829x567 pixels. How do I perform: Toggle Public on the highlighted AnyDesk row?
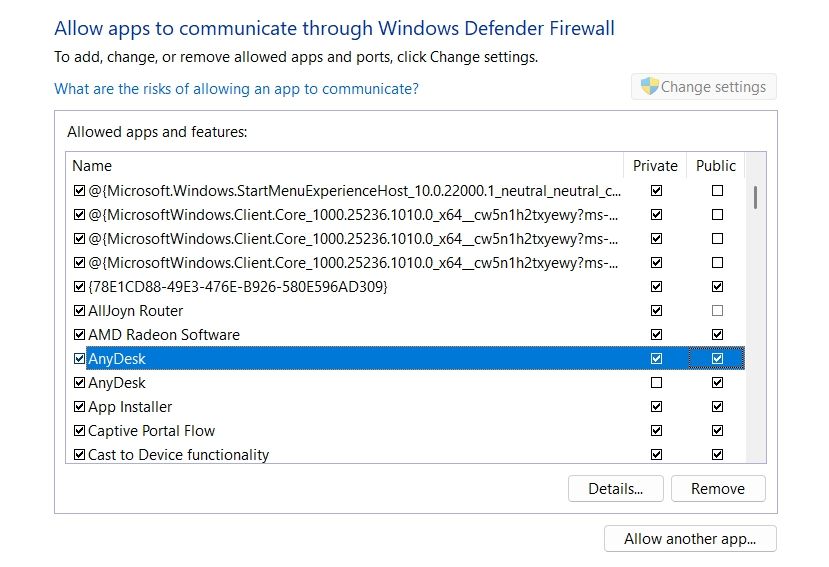pyautogui.click(x=717, y=359)
